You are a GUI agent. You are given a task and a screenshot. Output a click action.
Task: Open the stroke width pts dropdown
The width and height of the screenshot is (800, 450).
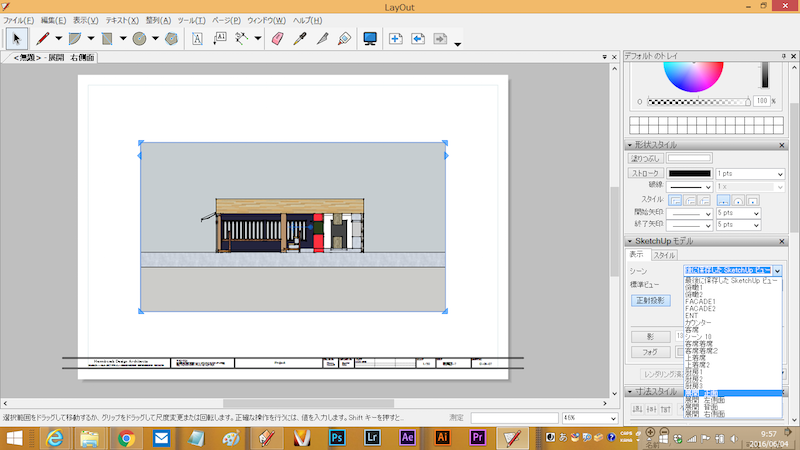tap(779, 173)
